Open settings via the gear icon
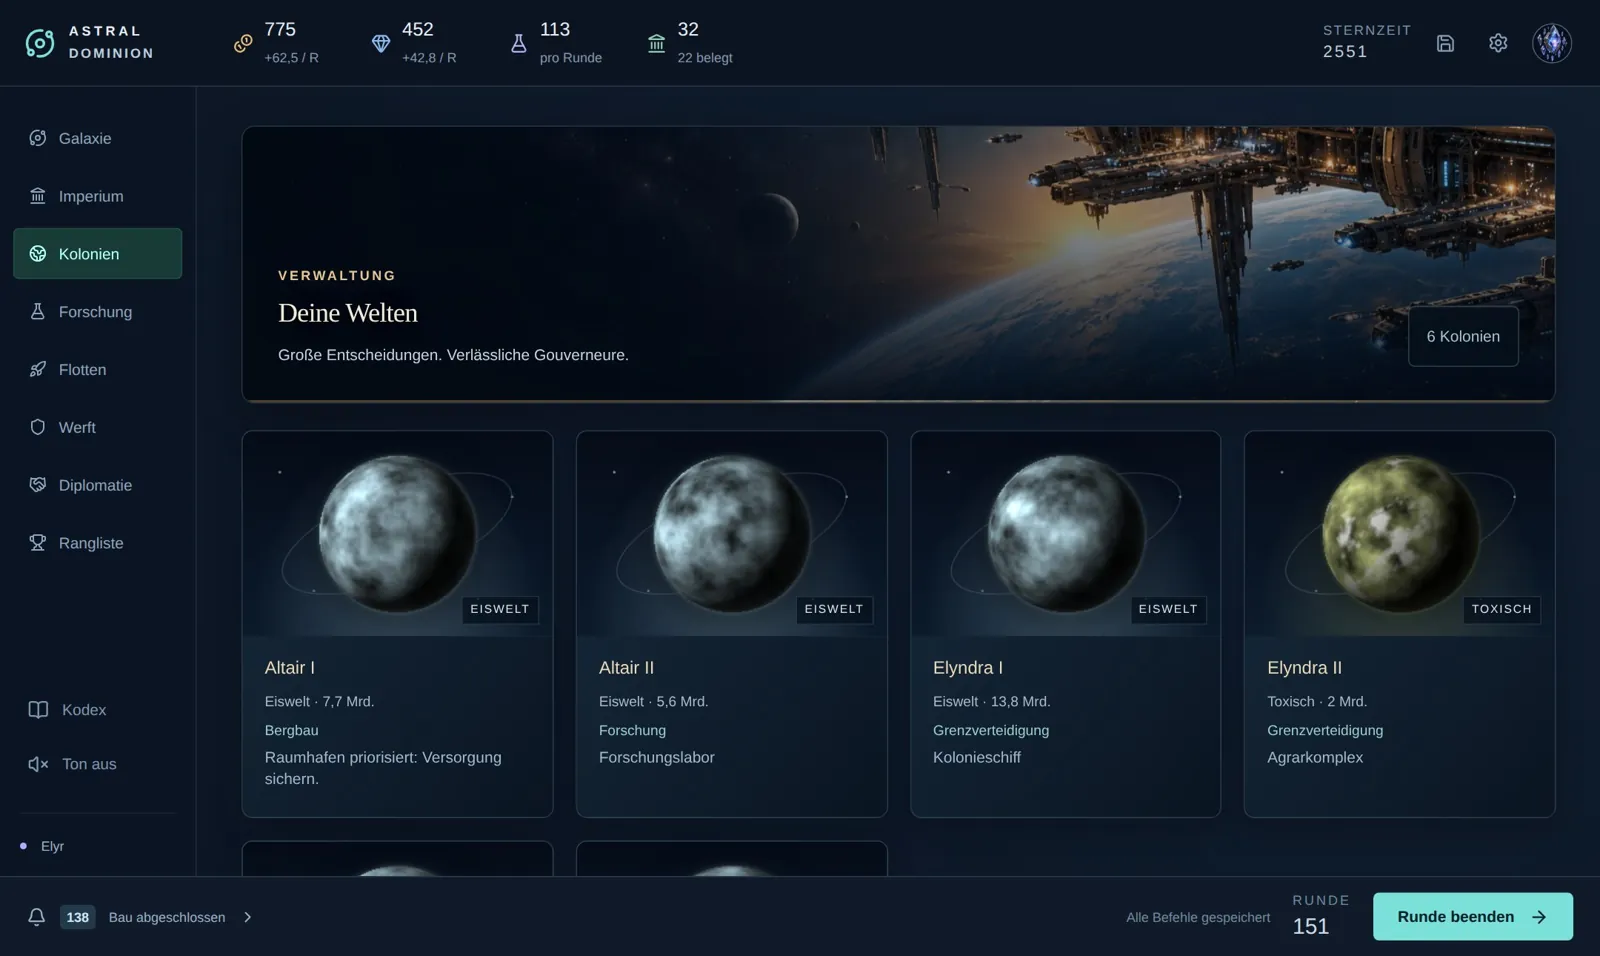The height and width of the screenshot is (956, 1600). [1498, 43]
